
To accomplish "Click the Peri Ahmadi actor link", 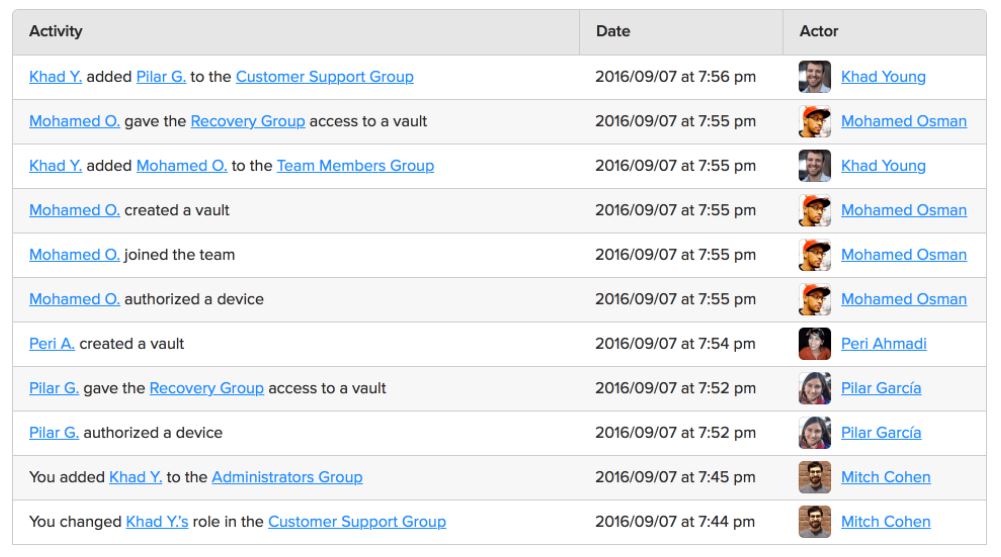I will point(884,344).
